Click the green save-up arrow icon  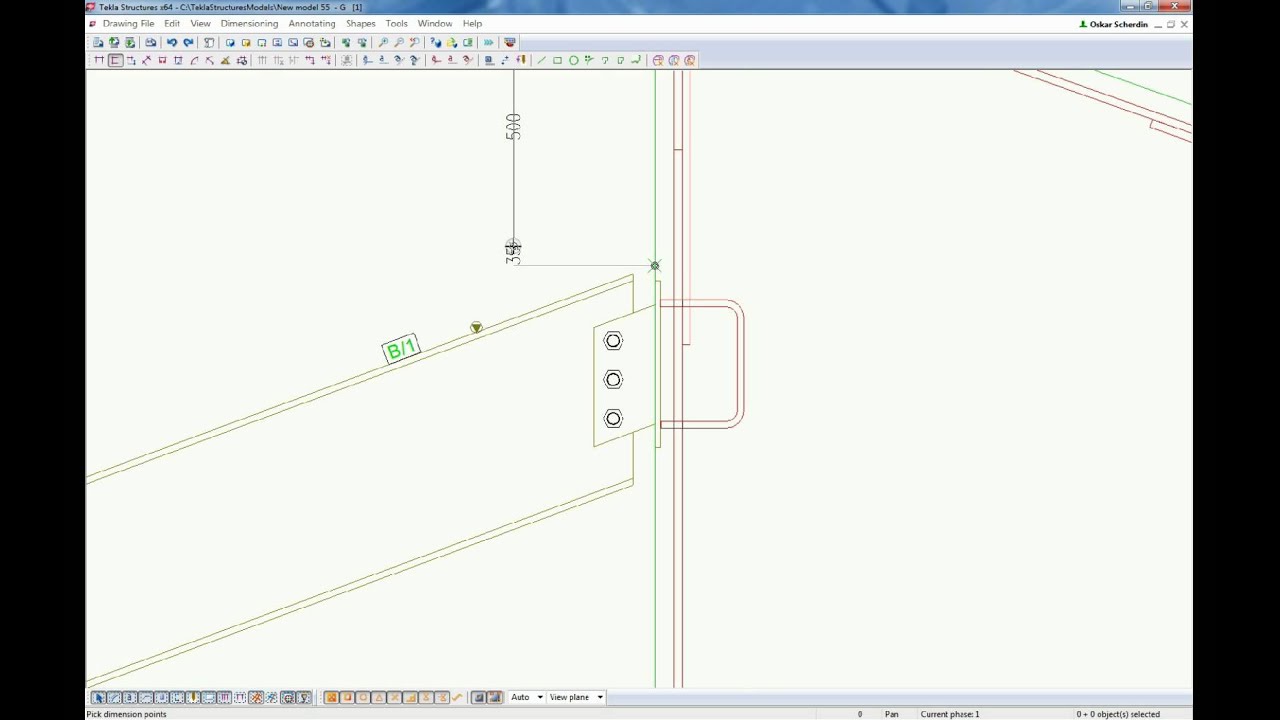click(114, 42)
